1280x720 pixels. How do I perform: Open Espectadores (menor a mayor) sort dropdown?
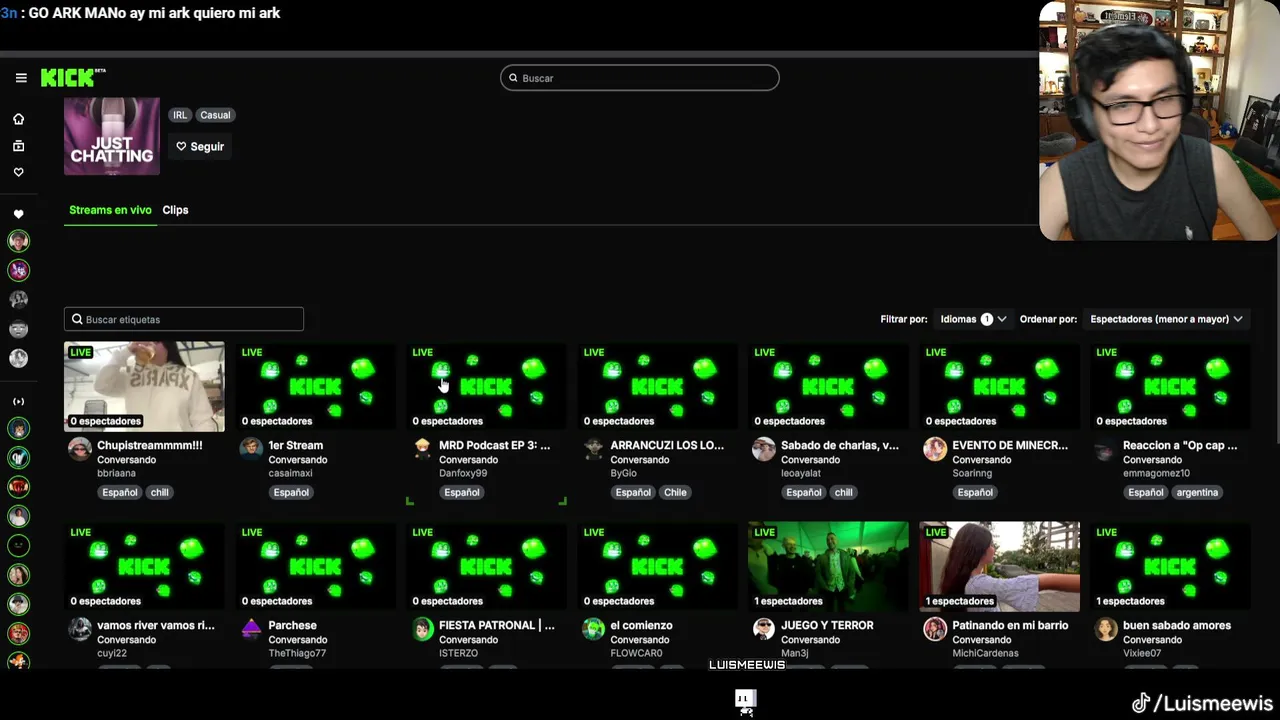(1166, 319)
